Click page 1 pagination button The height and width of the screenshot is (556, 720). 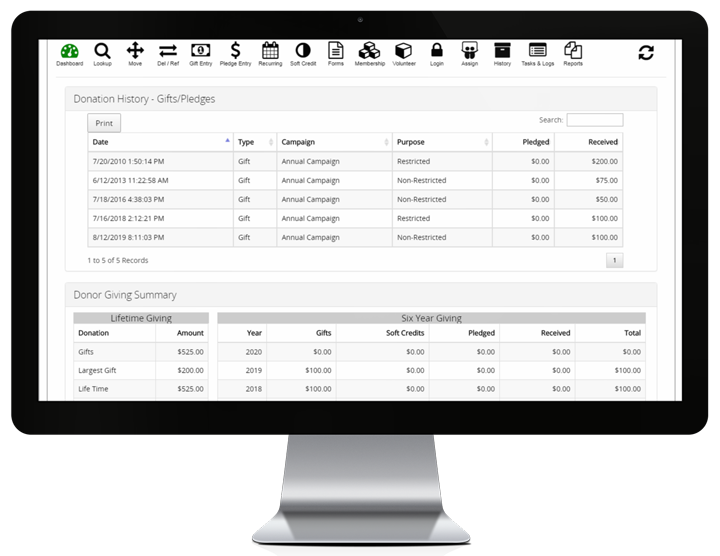[x=614, y=260]
